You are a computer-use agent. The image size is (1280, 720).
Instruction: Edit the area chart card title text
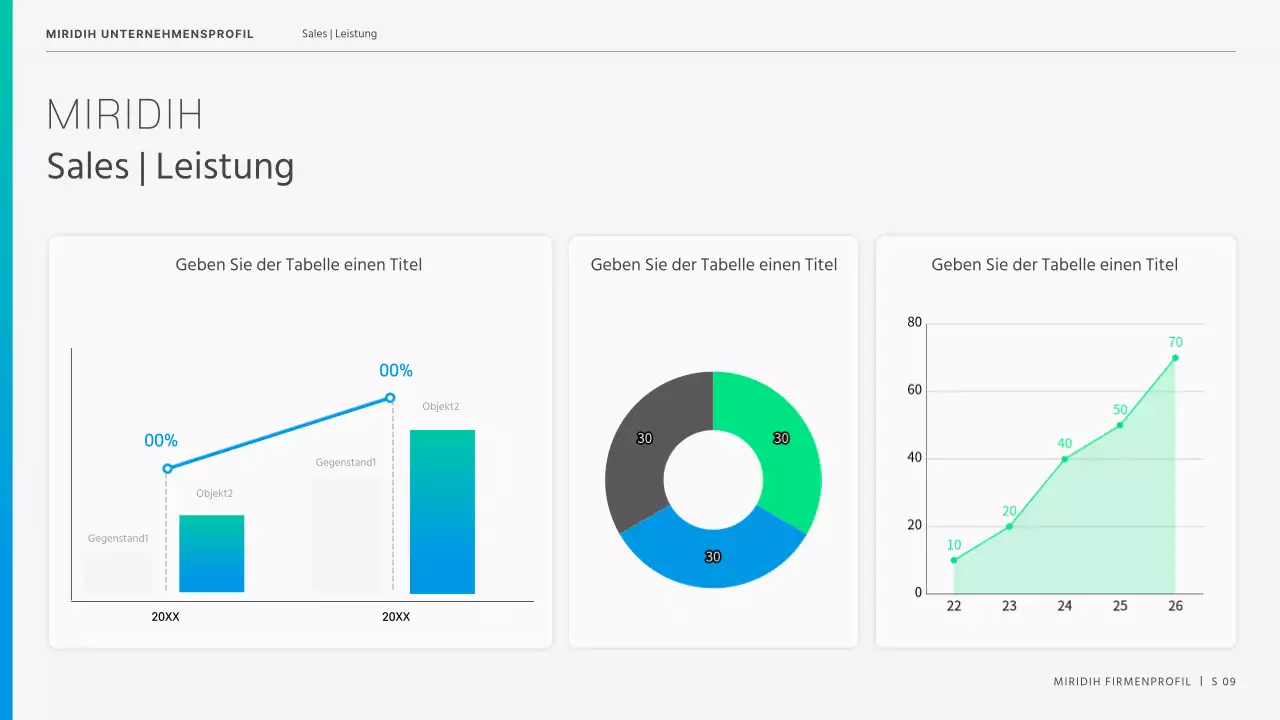click(1054, 265)
